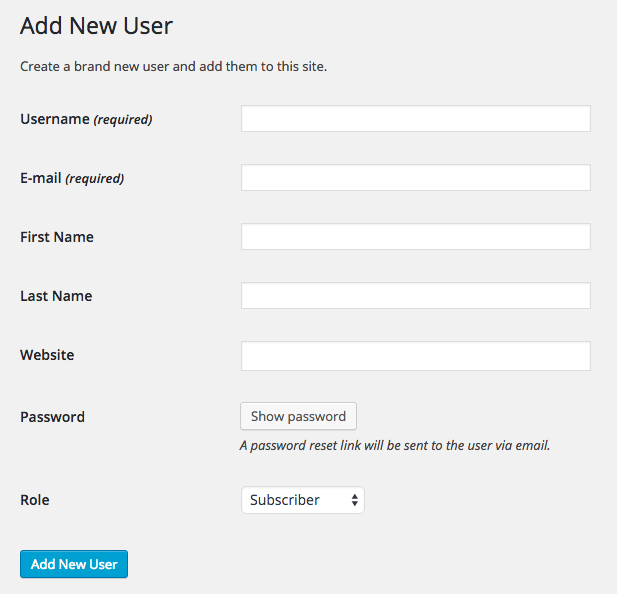
Task: Click the Website text field
Action: (415, 356)
